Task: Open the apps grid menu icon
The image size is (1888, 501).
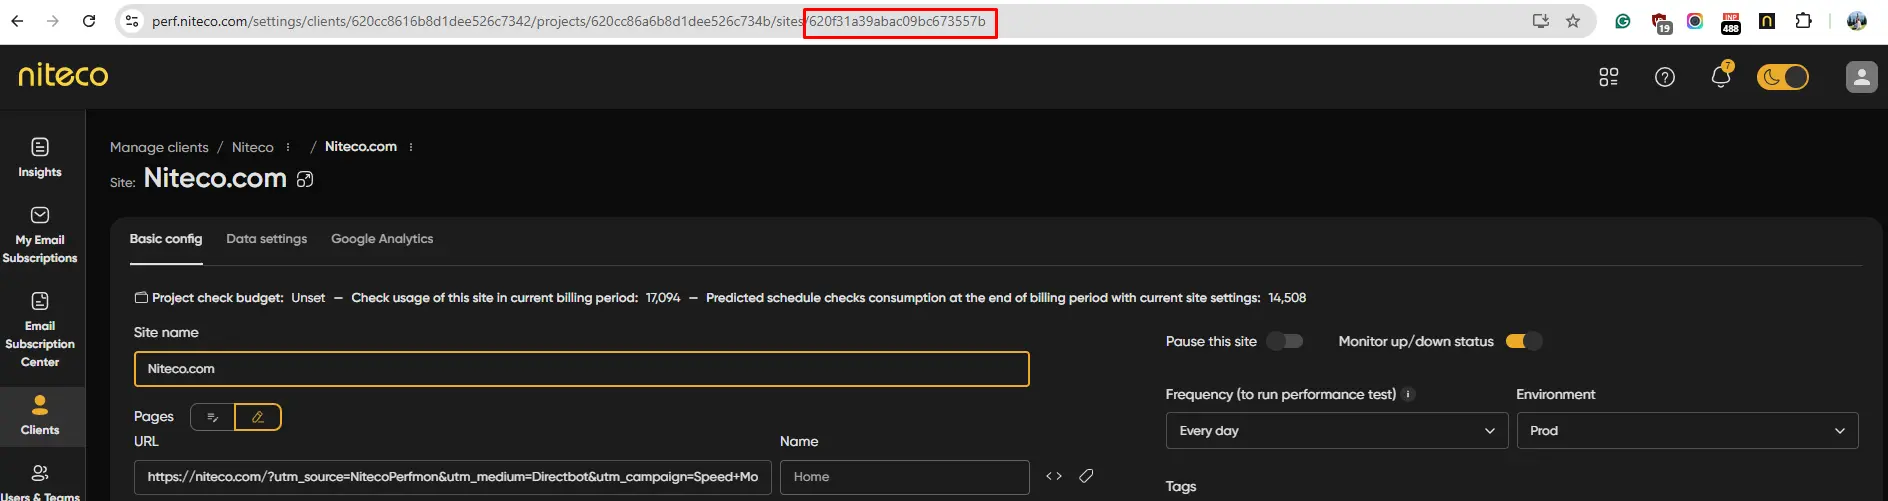Action: 1609,77
